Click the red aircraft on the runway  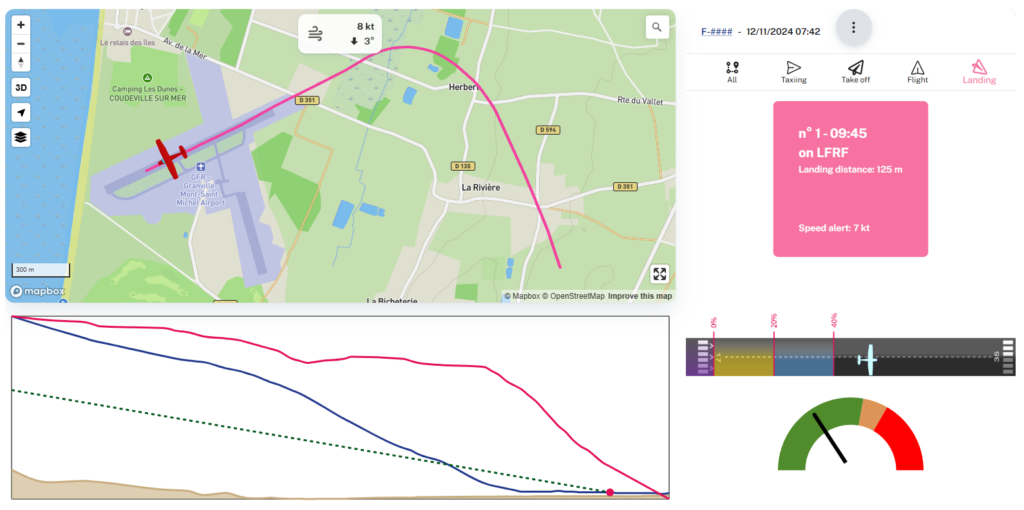point(171,158)
